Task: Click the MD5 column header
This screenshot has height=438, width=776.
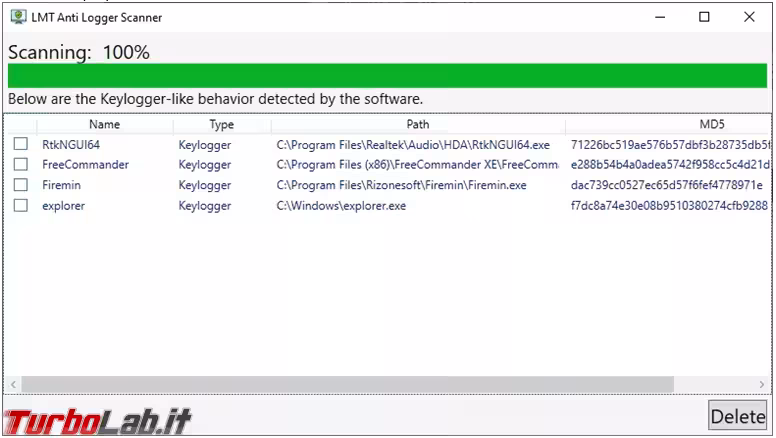Action: pos(712,124)
